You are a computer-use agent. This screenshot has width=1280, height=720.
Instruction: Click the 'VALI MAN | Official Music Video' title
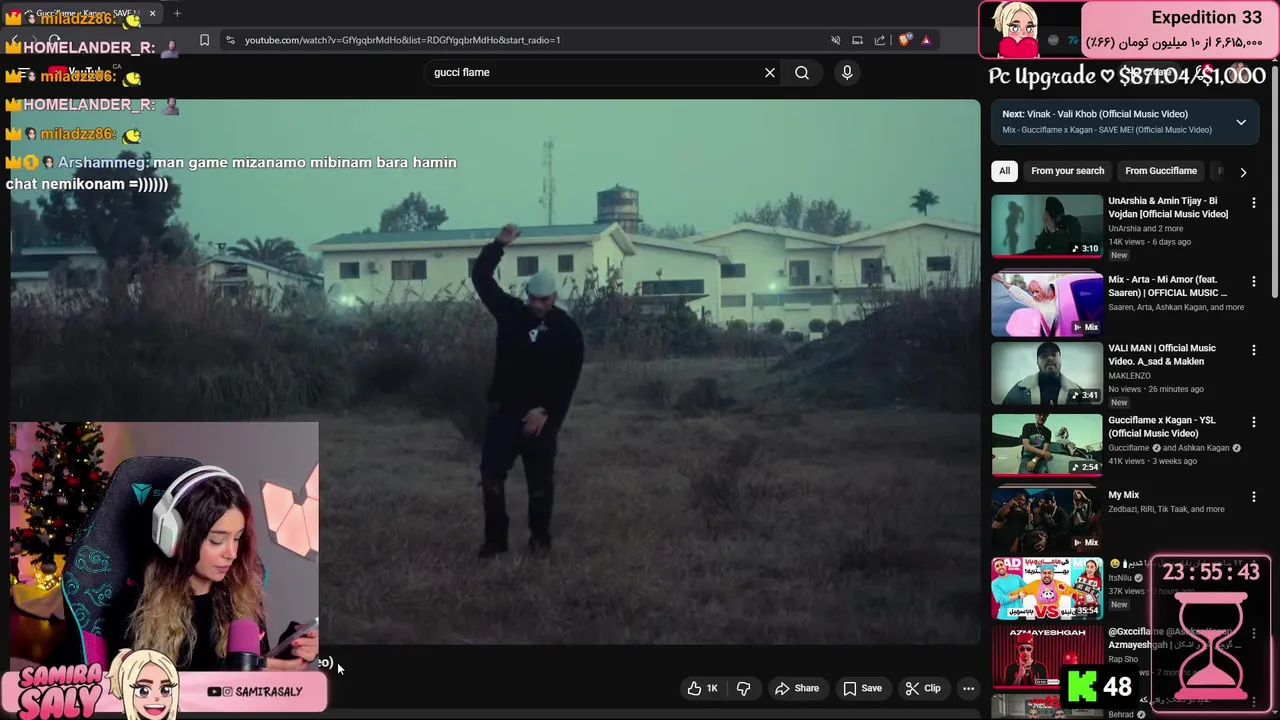point(1162,354)
